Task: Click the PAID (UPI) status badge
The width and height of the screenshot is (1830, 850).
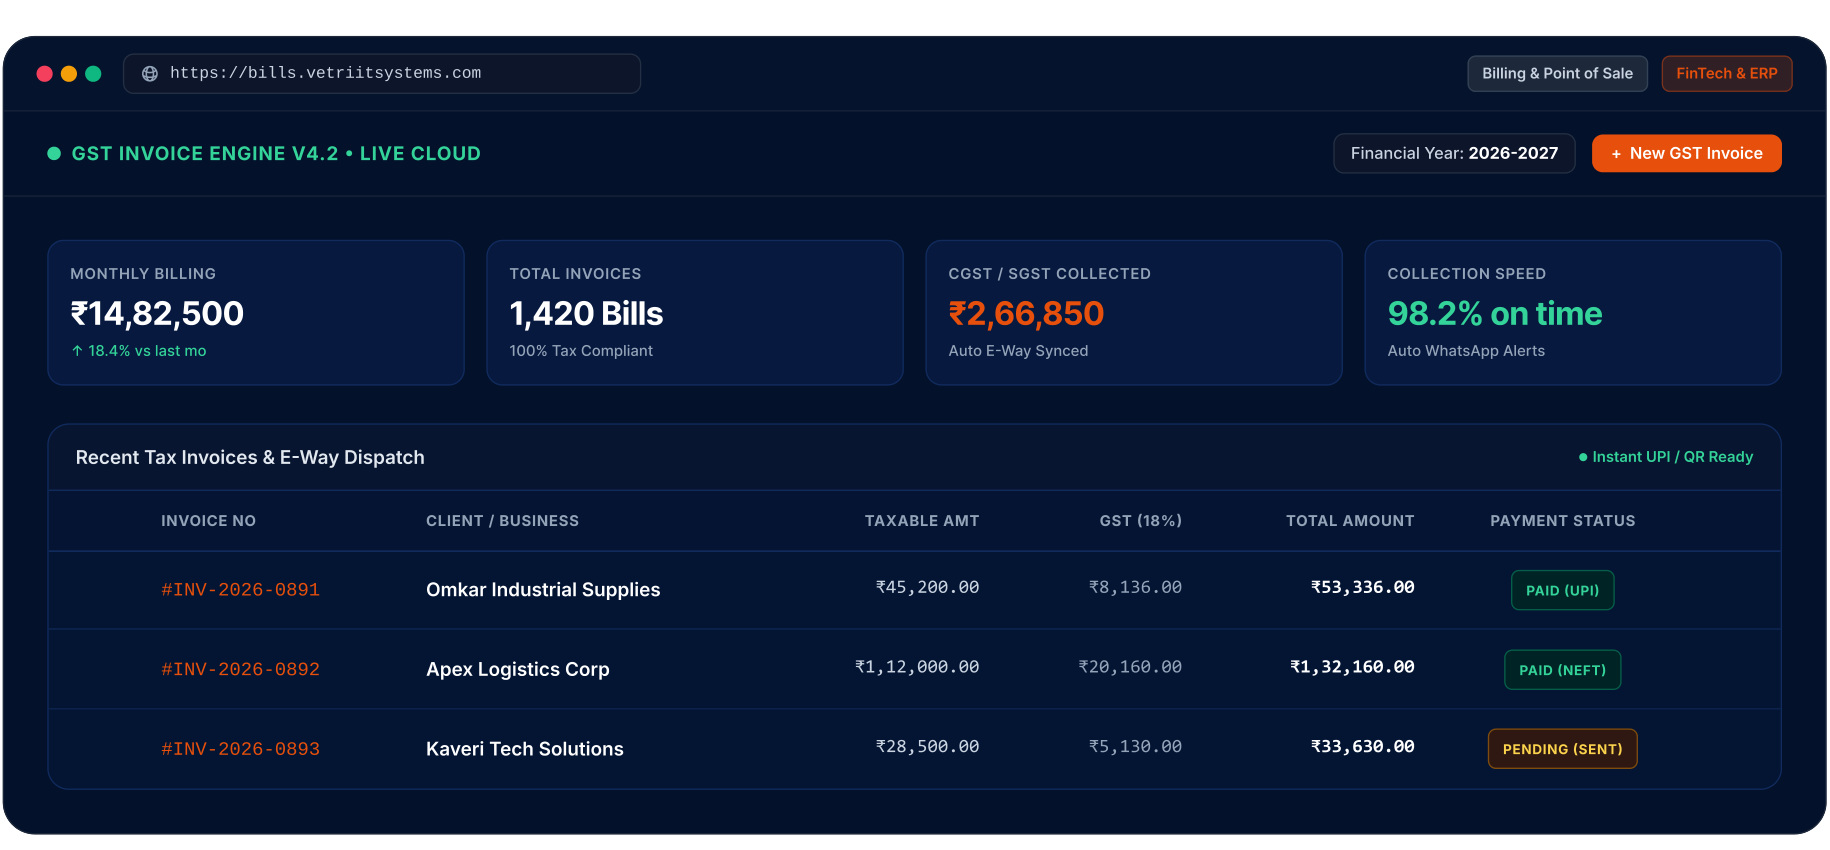Action: (1562, 590)
